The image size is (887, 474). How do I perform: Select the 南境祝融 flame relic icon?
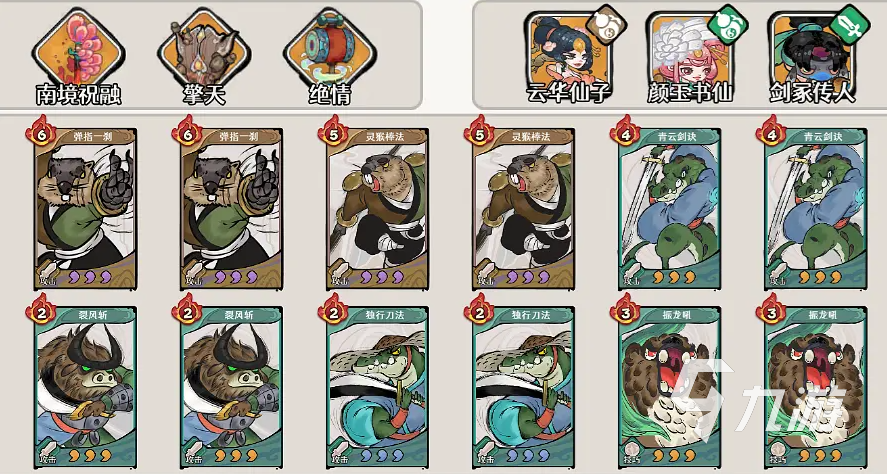pos(79,50)
